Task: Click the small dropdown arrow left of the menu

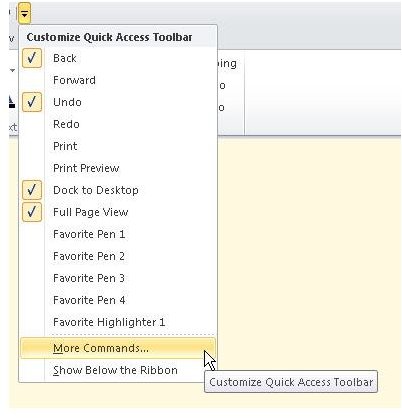Action: click(12, 70)
